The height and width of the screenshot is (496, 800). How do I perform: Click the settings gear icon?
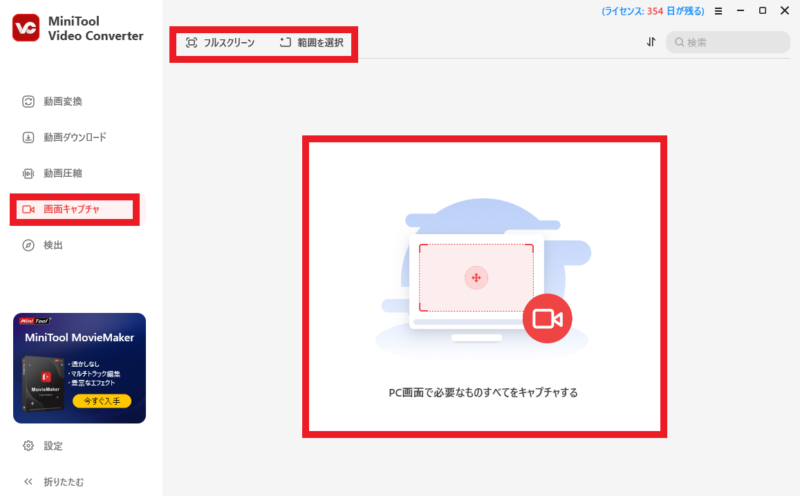(28, 446)
